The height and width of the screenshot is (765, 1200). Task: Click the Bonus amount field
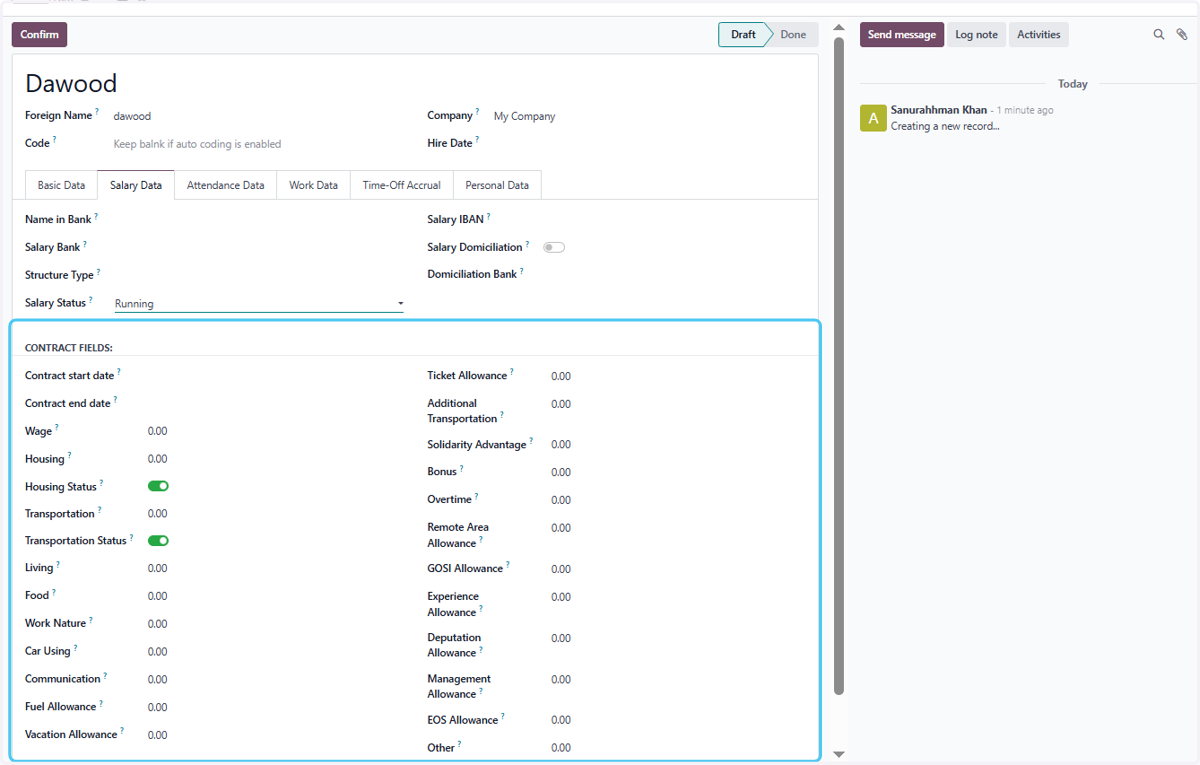click(678, 472)
